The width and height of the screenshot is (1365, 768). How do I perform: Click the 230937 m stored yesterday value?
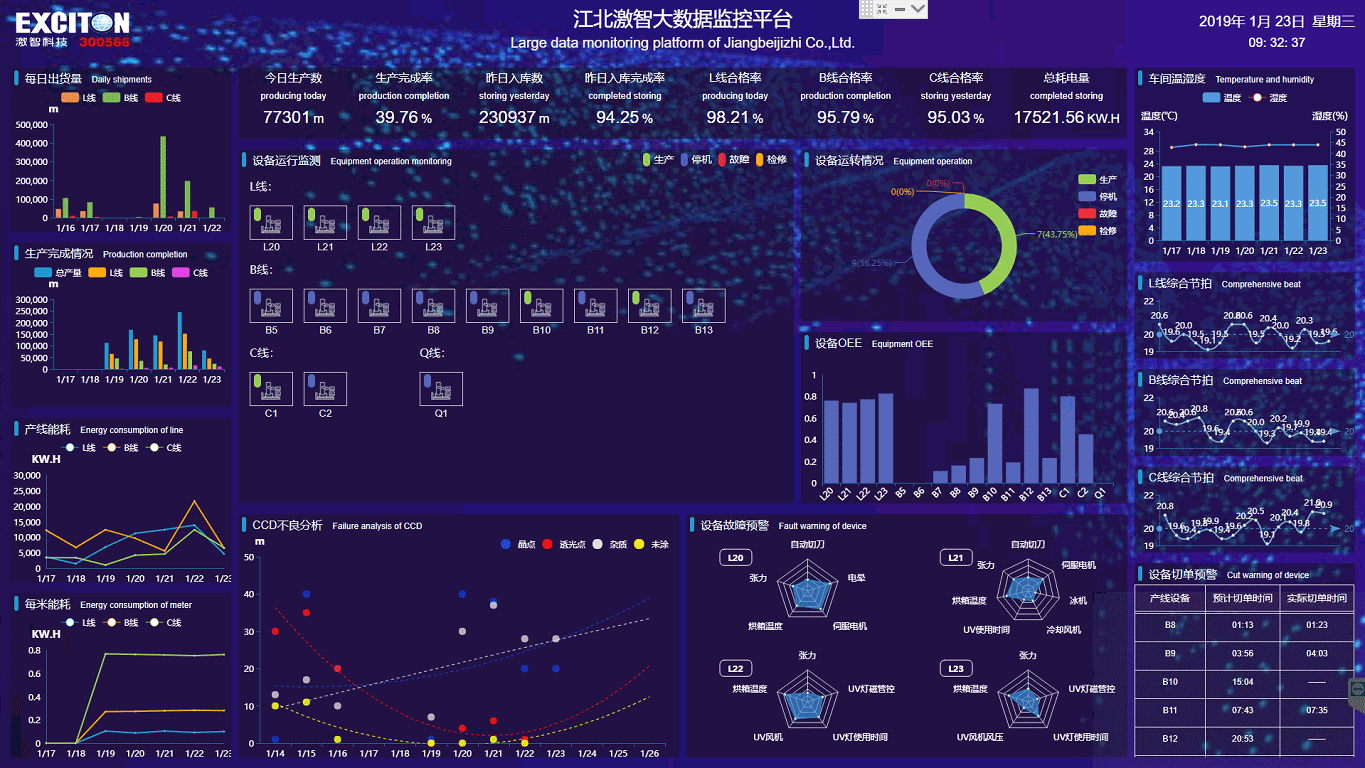(x=514, y=118)
